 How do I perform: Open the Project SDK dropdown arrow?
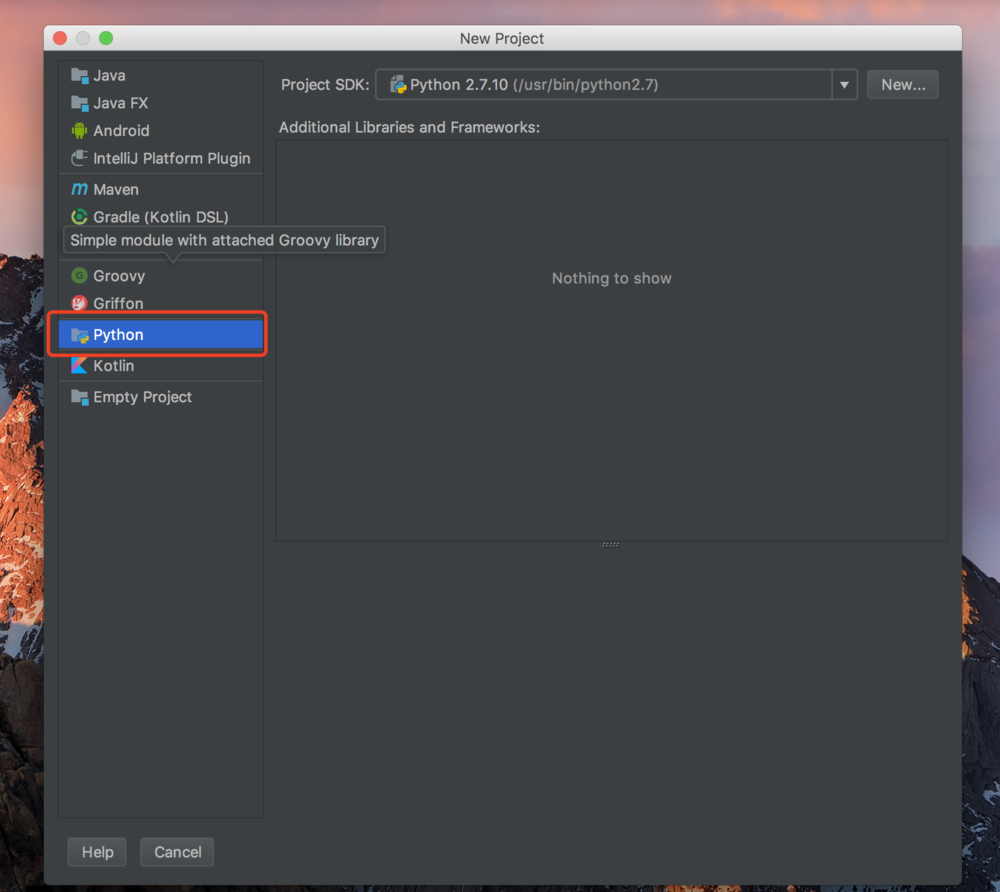844,84
